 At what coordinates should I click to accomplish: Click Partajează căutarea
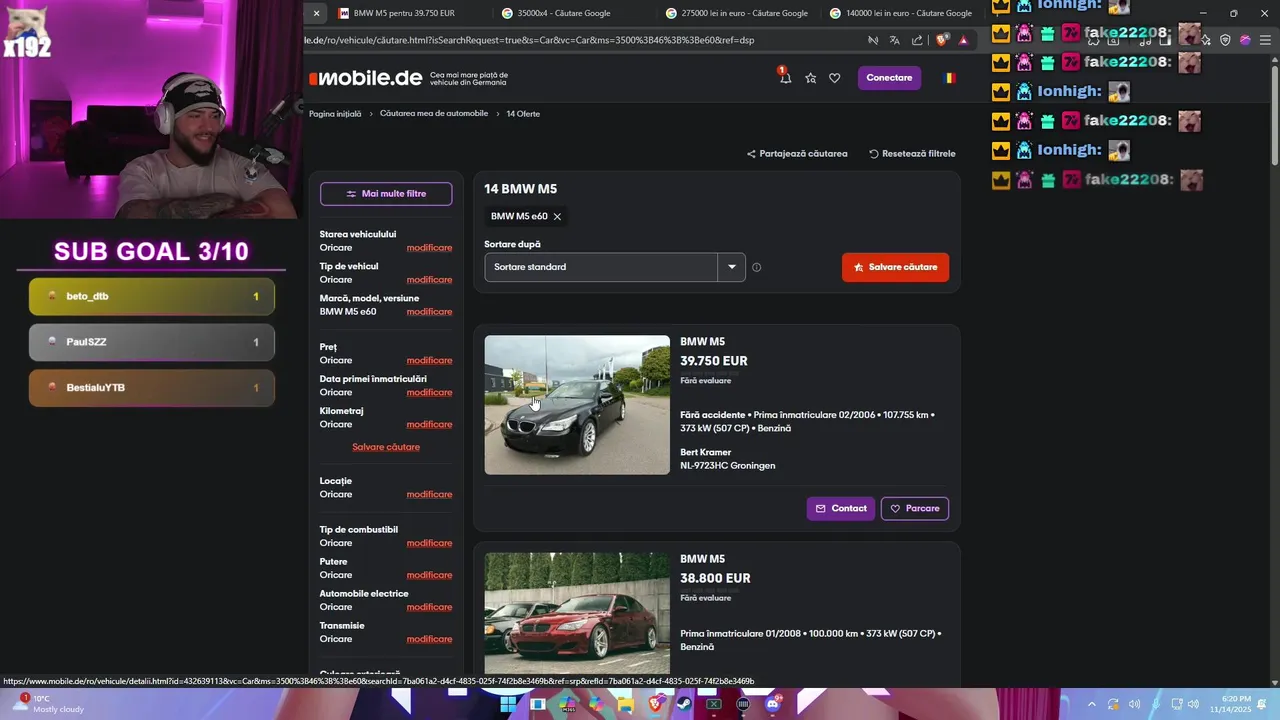(797, 154)
